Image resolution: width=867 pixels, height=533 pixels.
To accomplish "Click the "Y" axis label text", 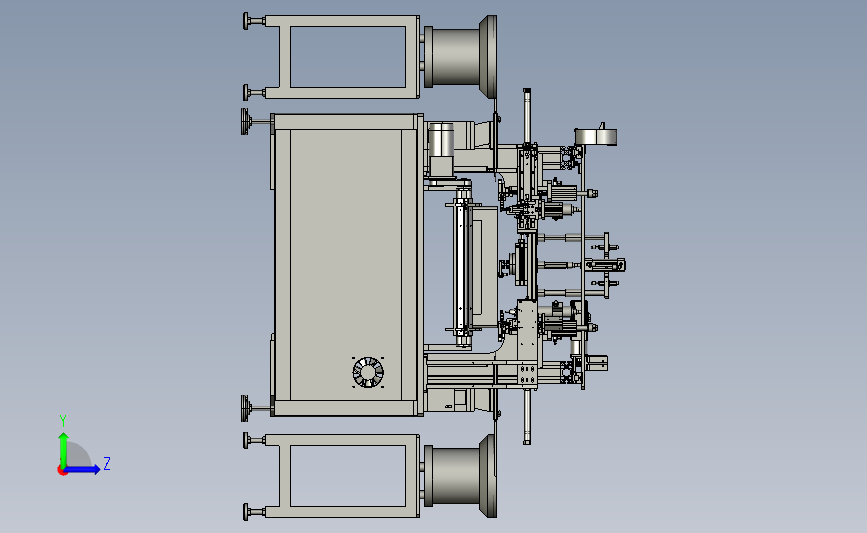I will point(63,421).
